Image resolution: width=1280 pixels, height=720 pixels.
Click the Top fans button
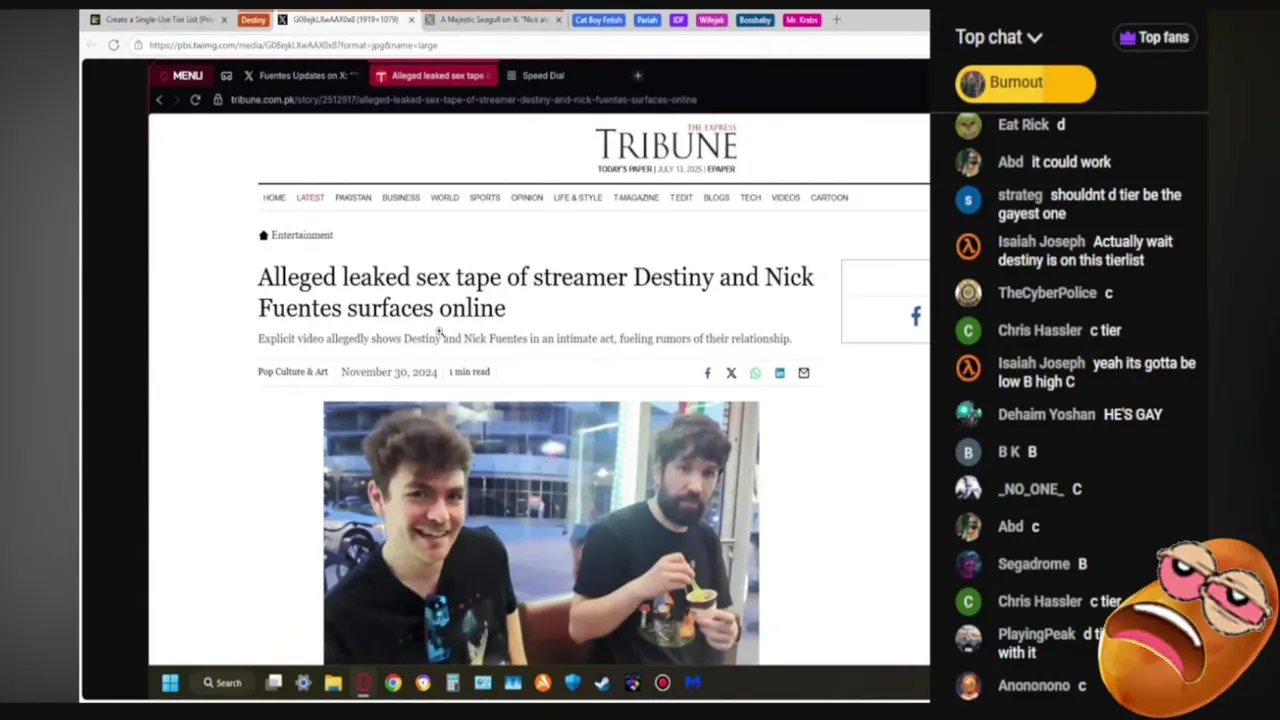click(1154, 37)
